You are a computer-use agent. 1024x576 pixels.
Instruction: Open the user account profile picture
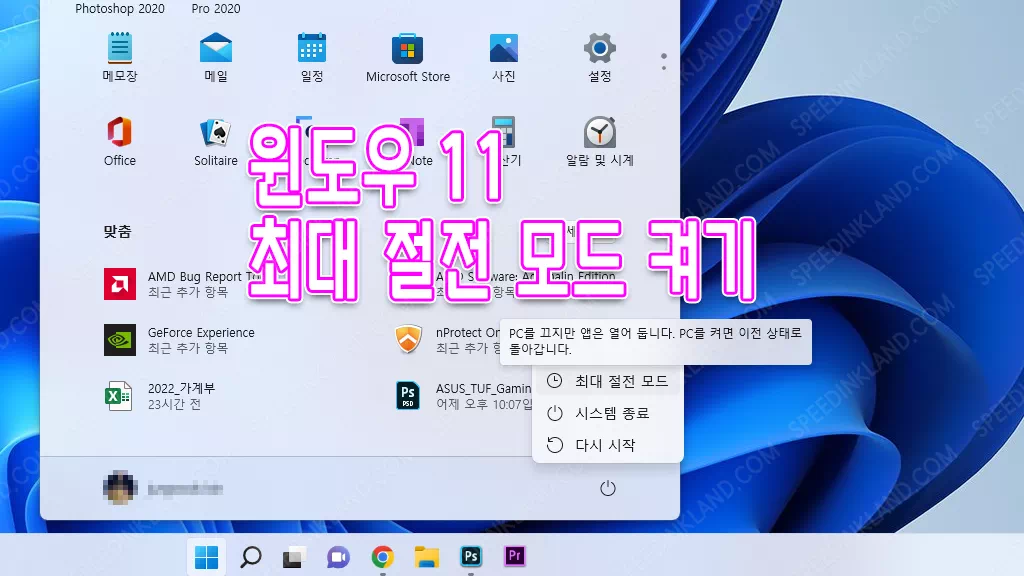coord(120,488)
